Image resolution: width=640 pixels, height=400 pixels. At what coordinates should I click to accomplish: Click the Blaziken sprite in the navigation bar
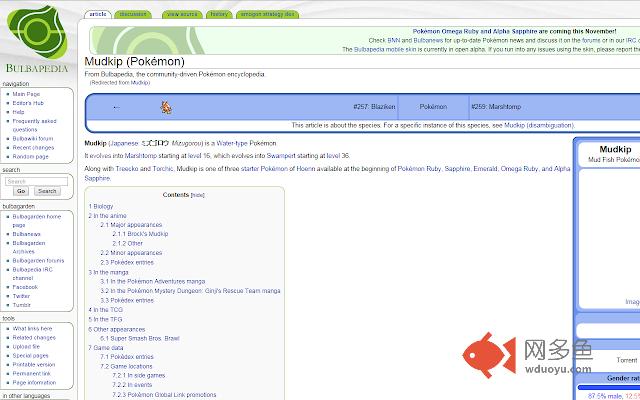(x=166, y=107)
